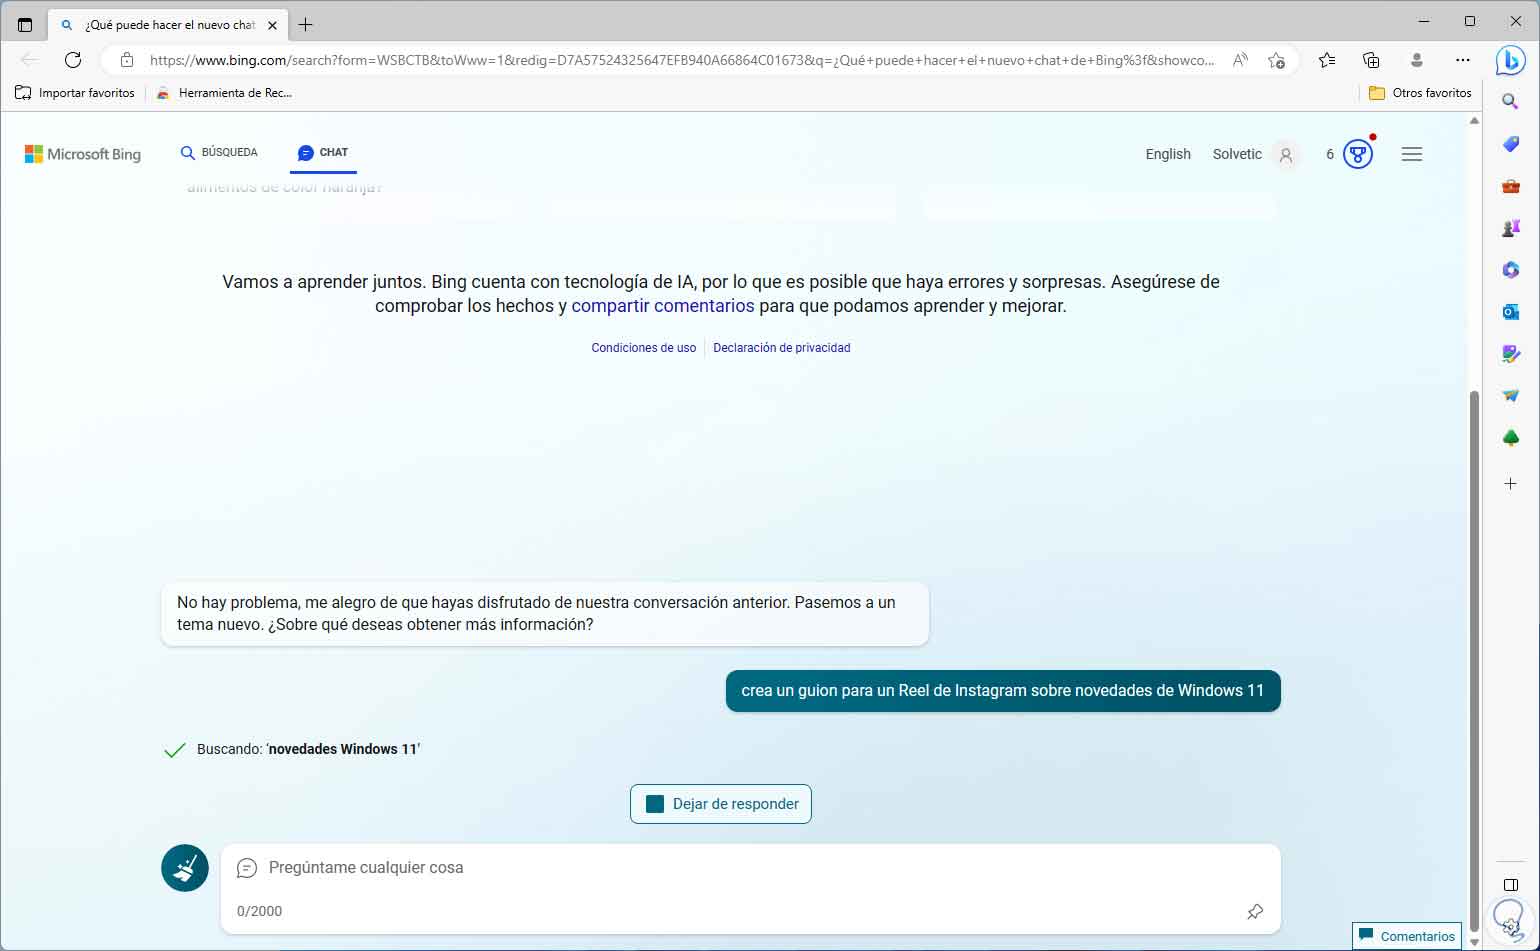Open 'Herramienta de Rec...' bookmark

tap(224, 93)
